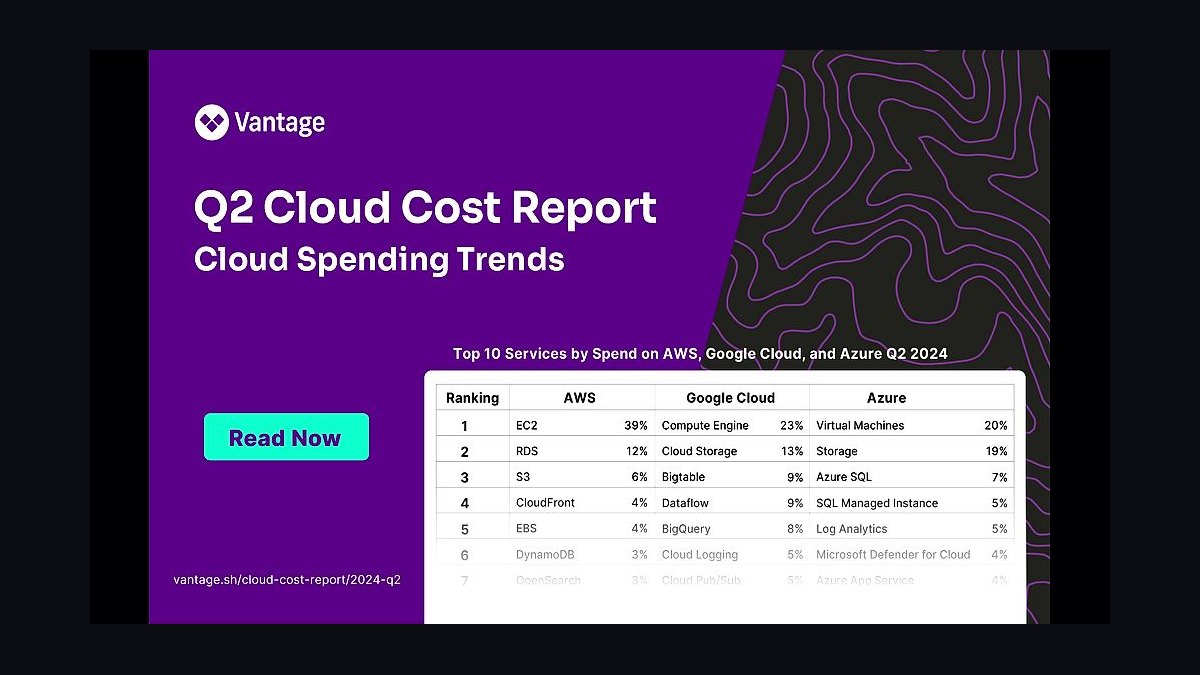
Task: Click the EC2 cell
Action: coord(527,425)
